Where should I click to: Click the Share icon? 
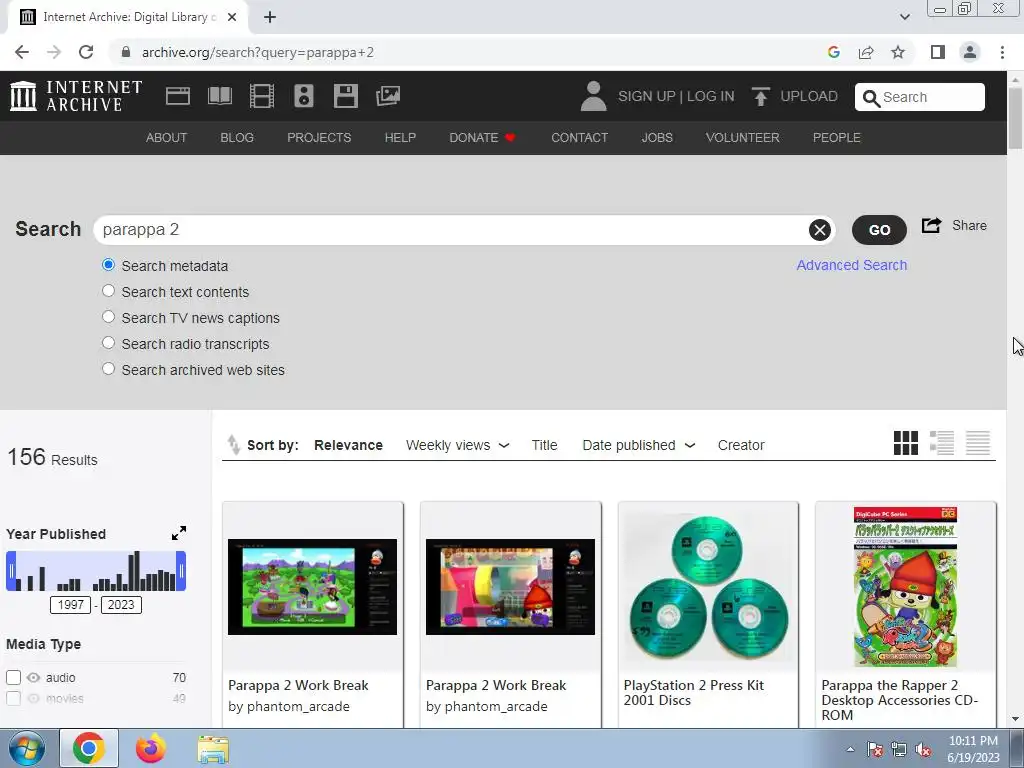[x=931, y=225]
